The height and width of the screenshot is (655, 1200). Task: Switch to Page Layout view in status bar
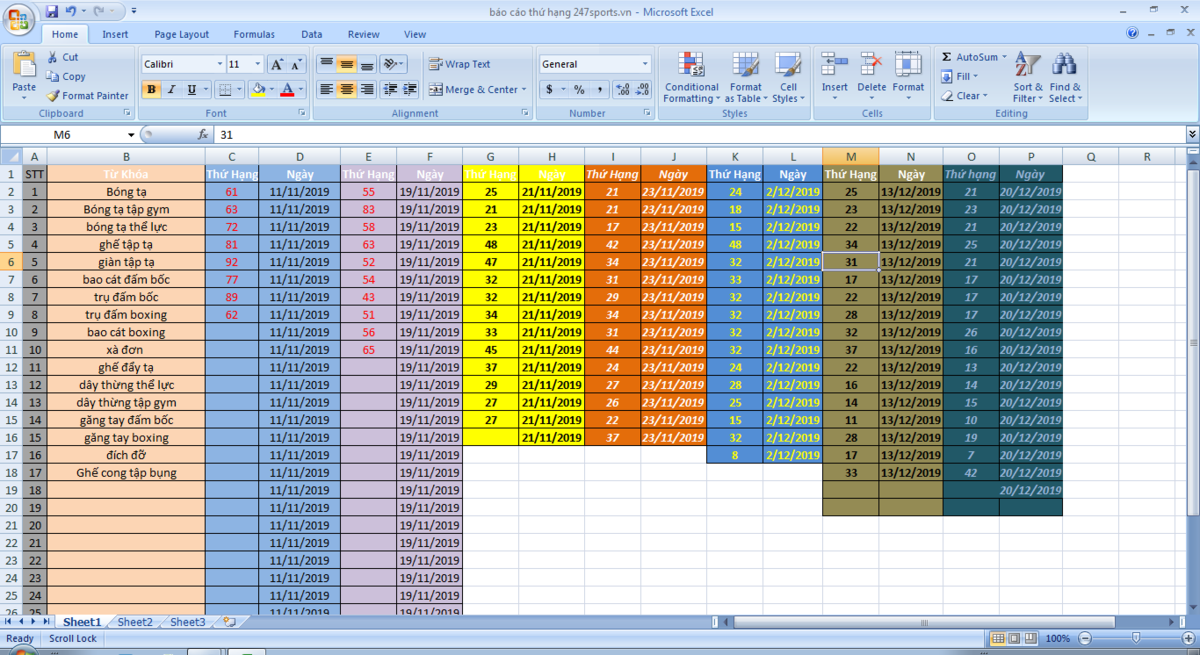click(1014, 638)
